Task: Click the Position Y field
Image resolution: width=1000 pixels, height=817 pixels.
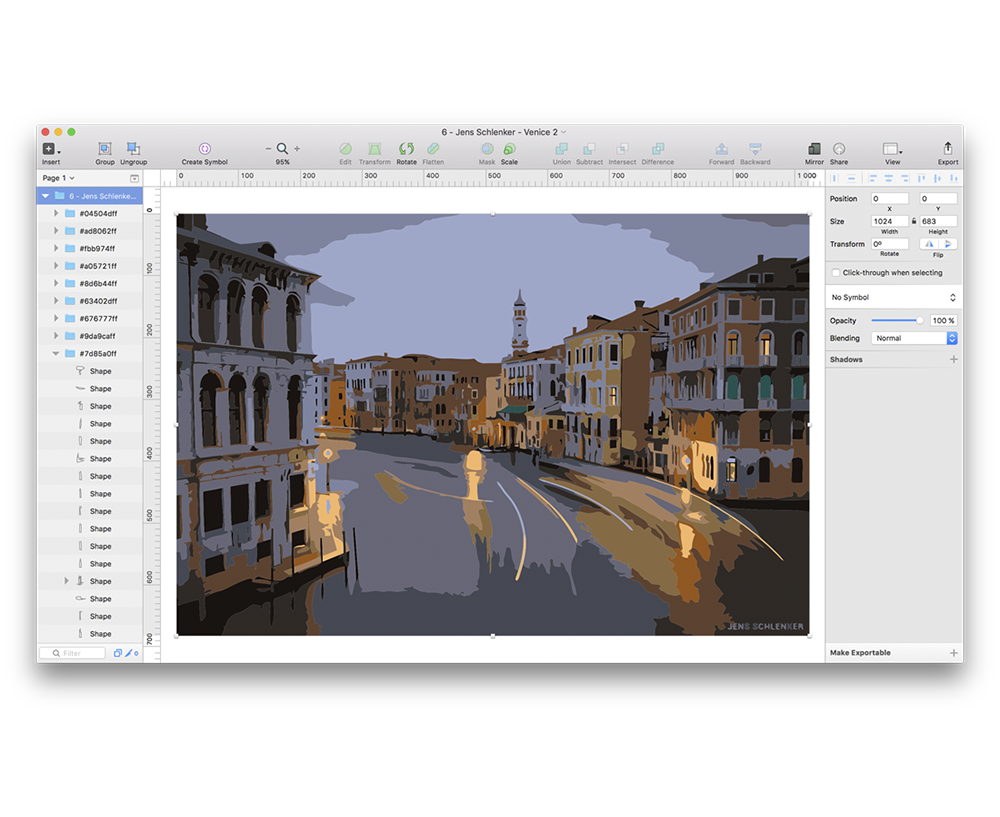Action: coord(938,198)
